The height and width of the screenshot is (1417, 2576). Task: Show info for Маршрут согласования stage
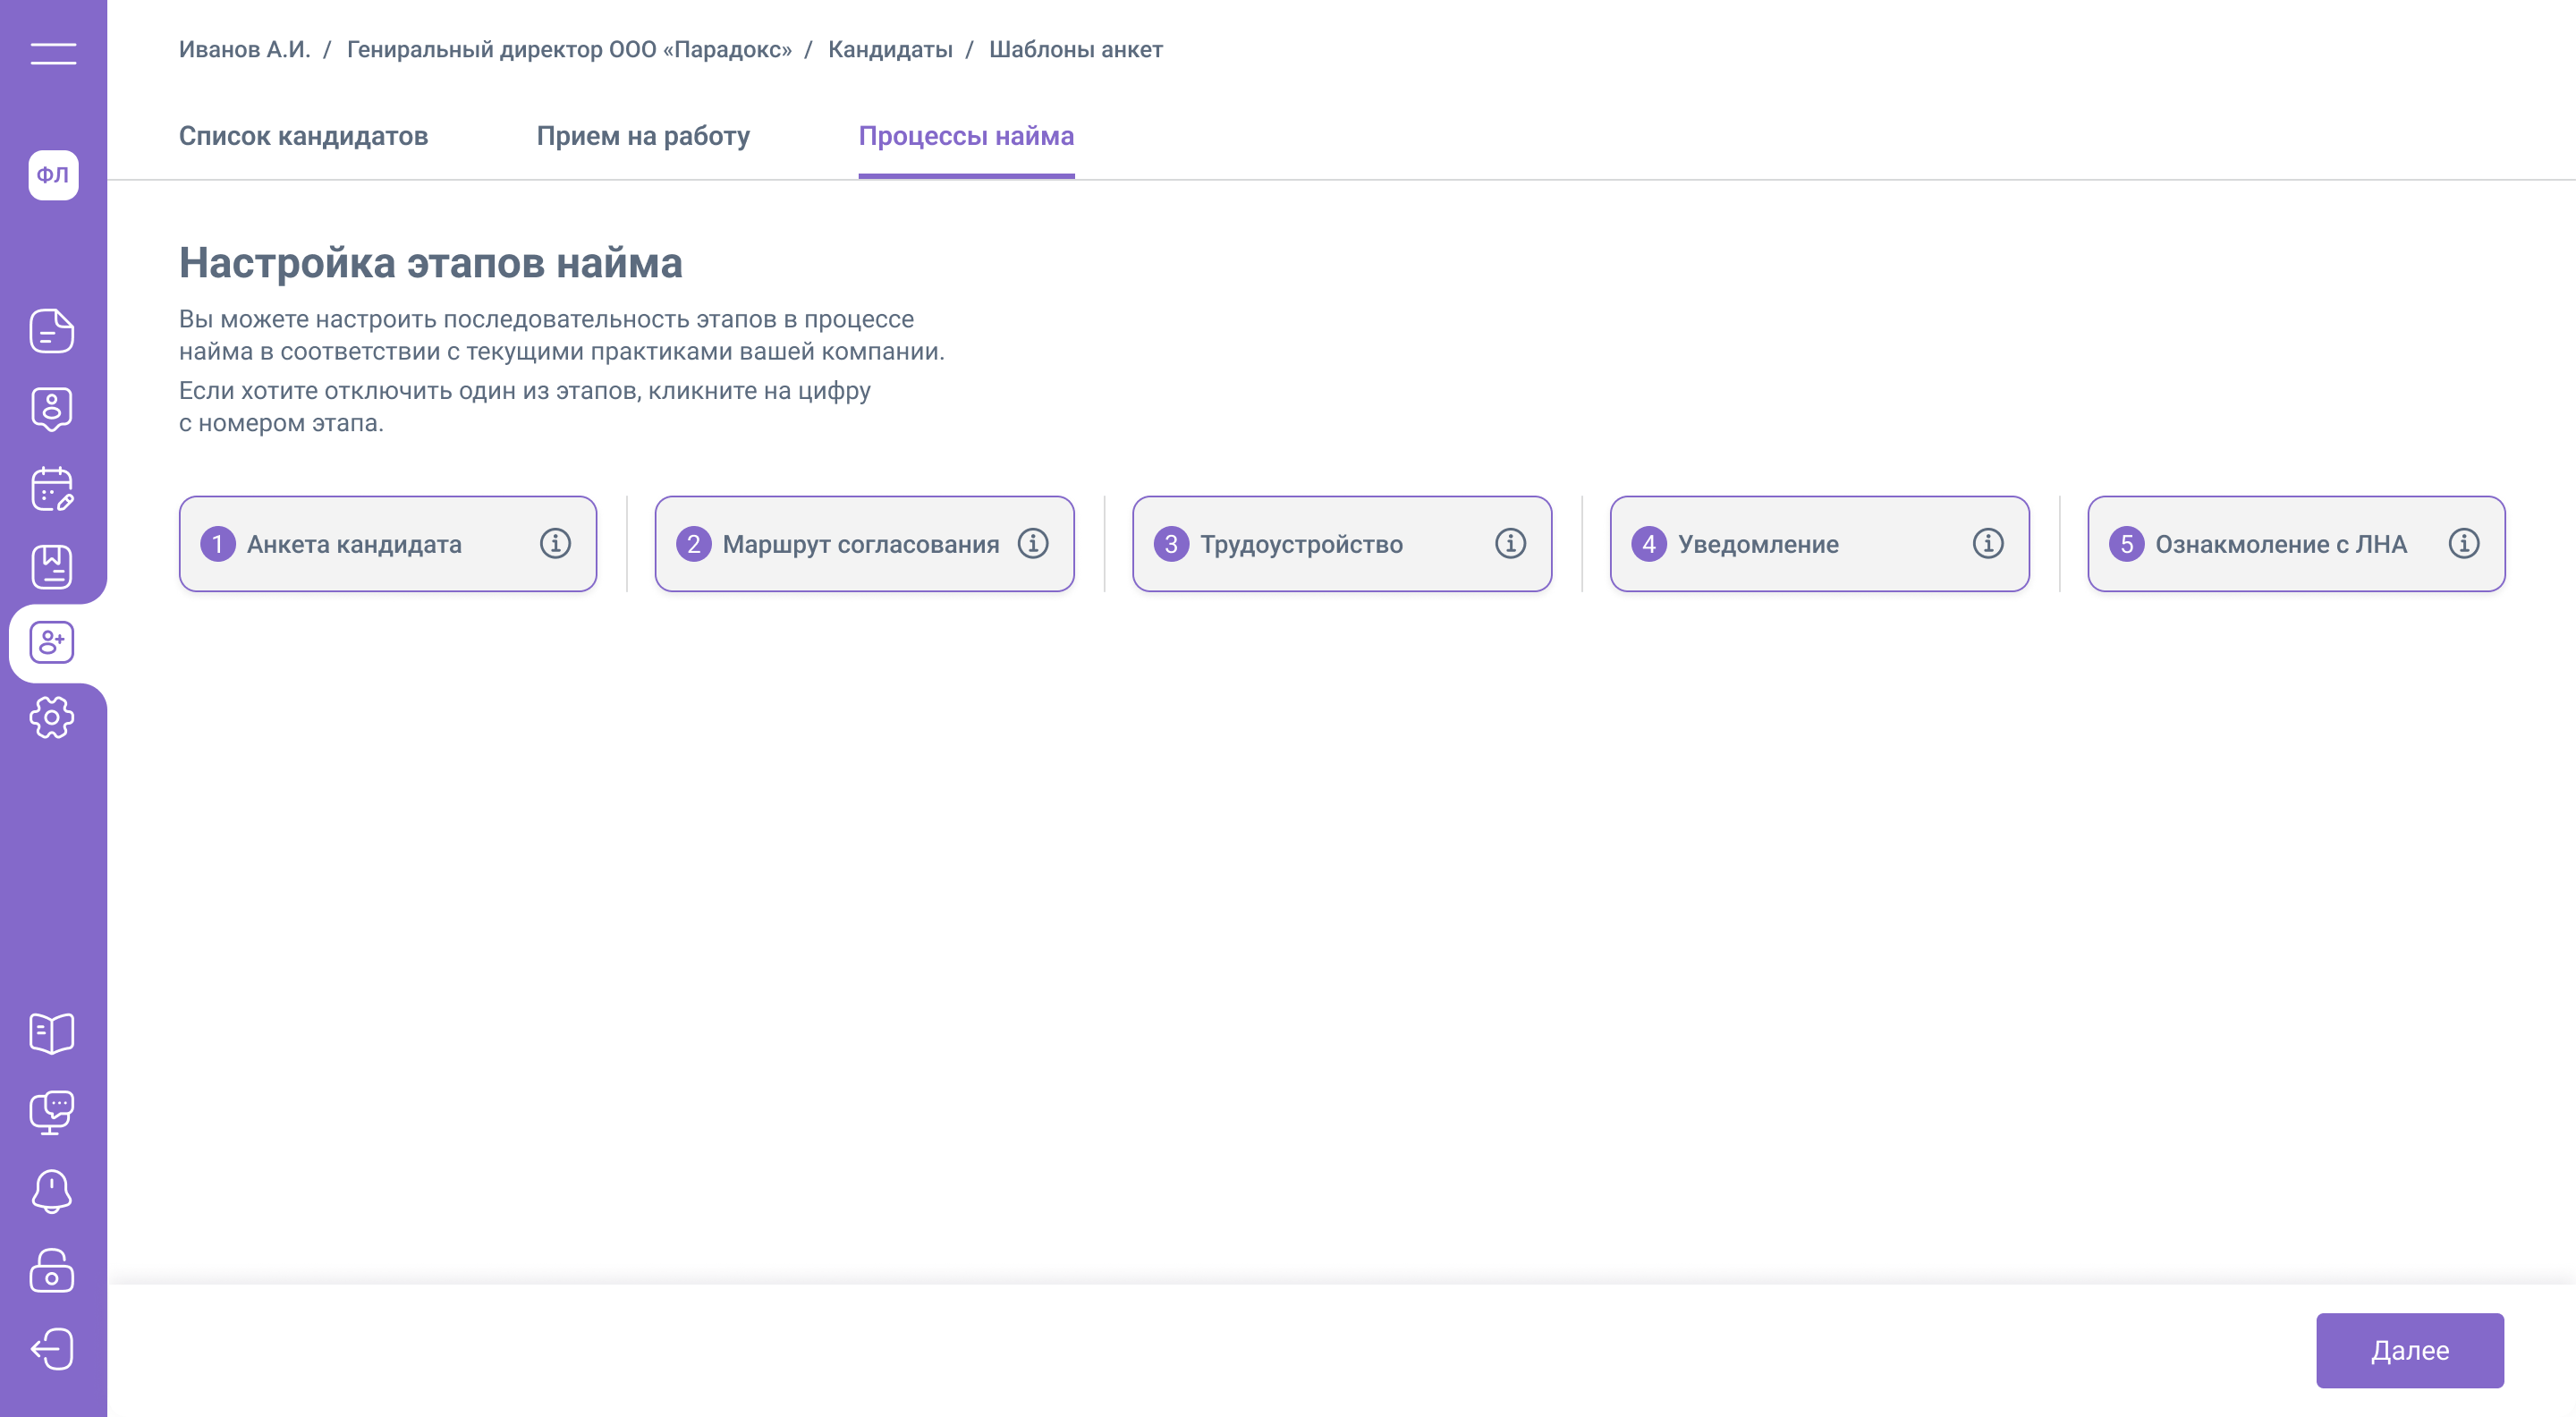pyautogui.click(x=1033, y=543)
